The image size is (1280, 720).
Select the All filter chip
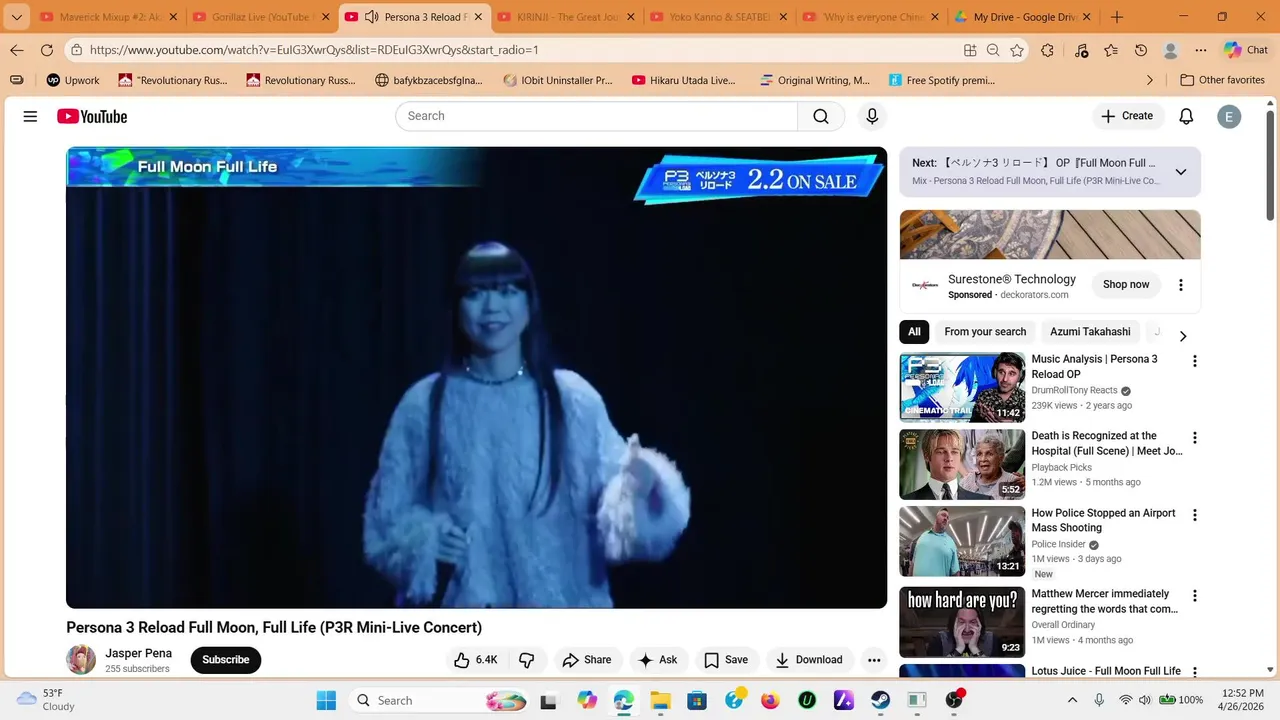click(x=914, y=332)
